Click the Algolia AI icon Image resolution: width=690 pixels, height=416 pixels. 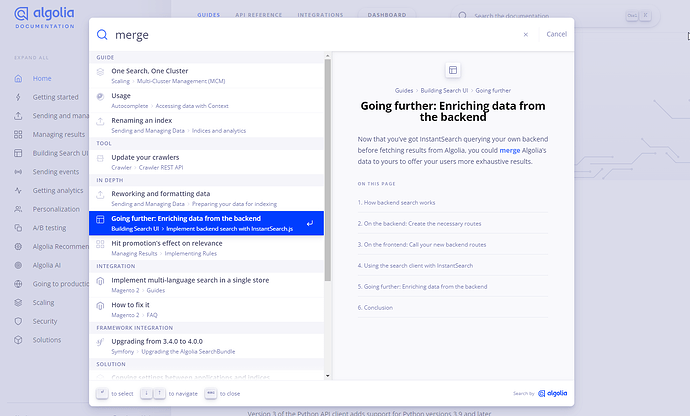coord(18,265)
